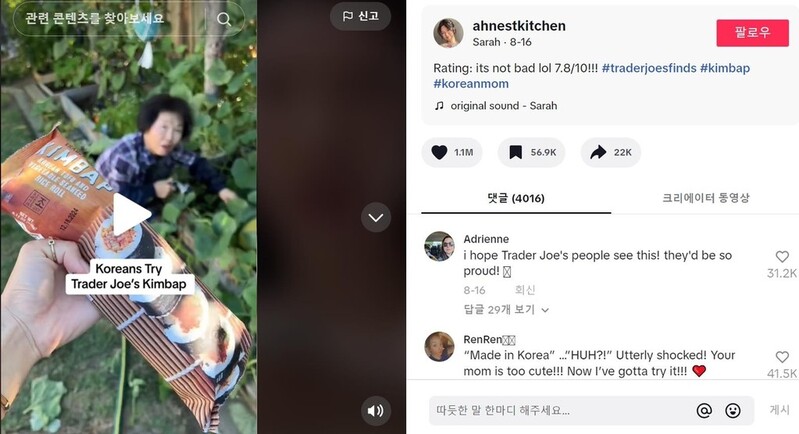The image size is (799, 434).
Task: Click the search magnifier icon
Action: click(x=224, y=19)
